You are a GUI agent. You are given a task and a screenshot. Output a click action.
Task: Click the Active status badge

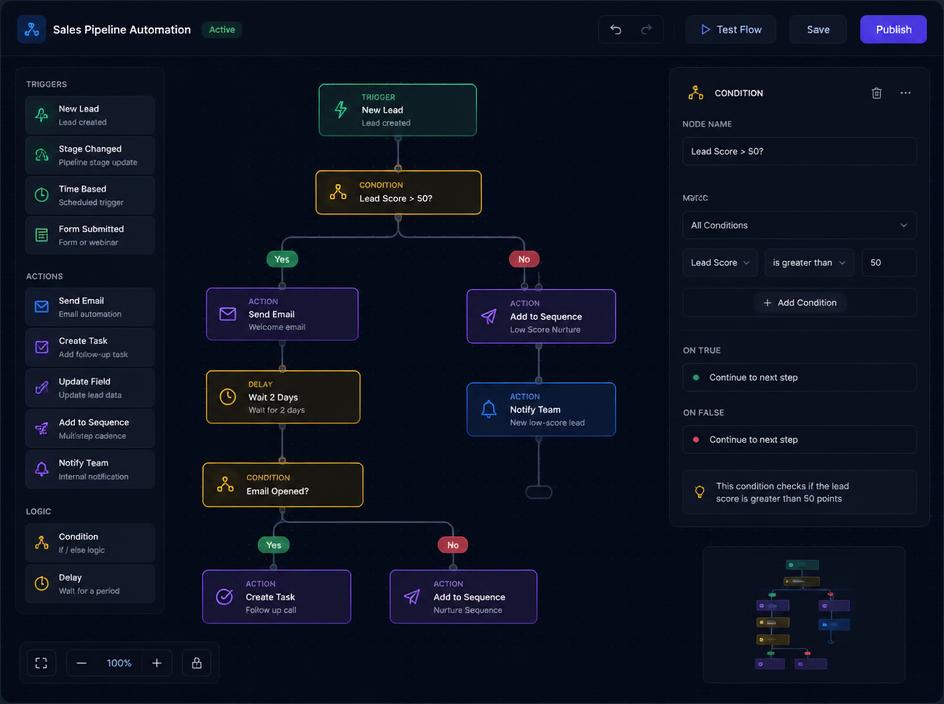(x=222, y=30)
